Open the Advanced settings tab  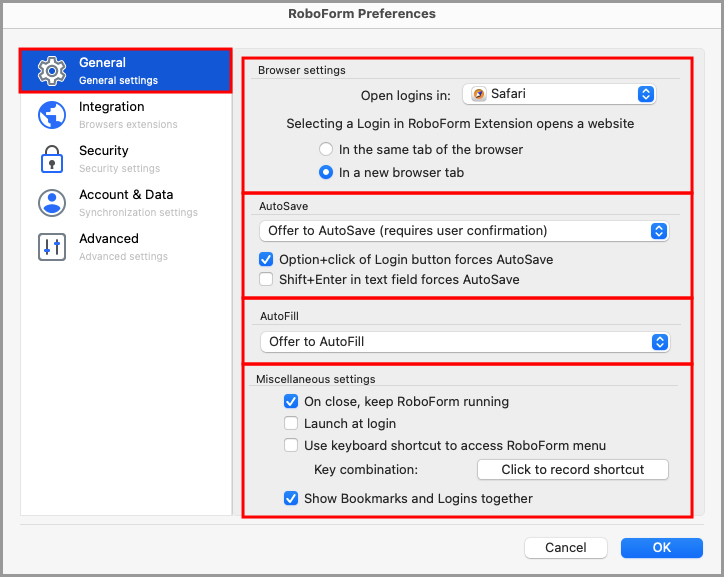pyautogui.click(x=126, y=247)
